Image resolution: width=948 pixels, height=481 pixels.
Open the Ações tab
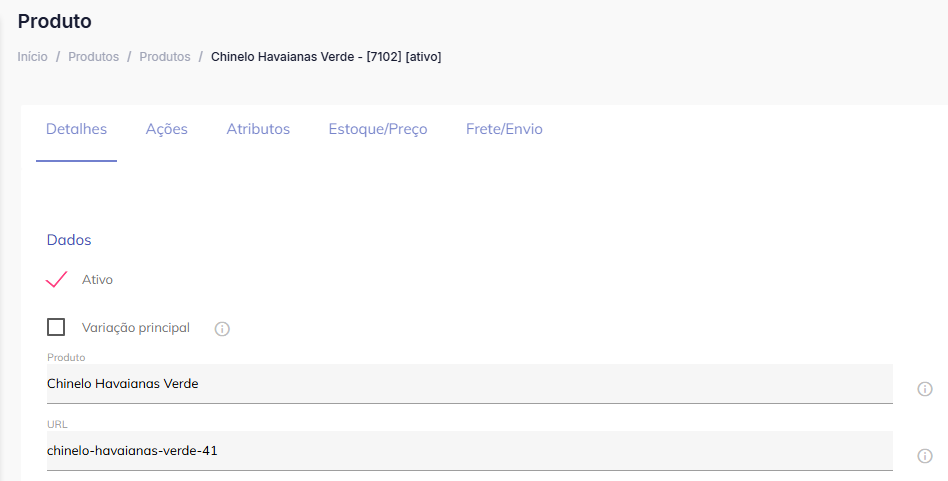tap(166, 129)
